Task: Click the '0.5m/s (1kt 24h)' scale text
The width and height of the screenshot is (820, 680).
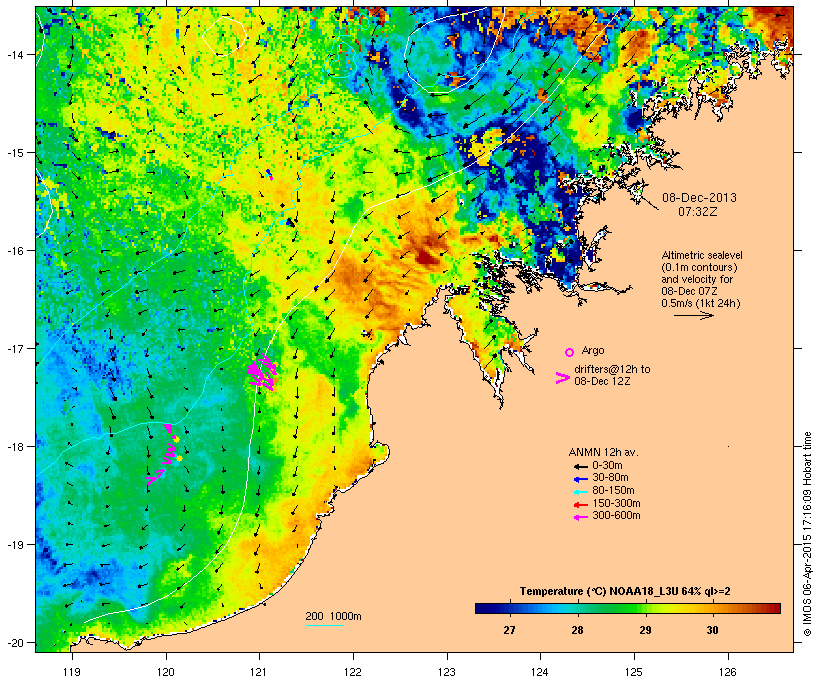Action: tap(701, 303)
